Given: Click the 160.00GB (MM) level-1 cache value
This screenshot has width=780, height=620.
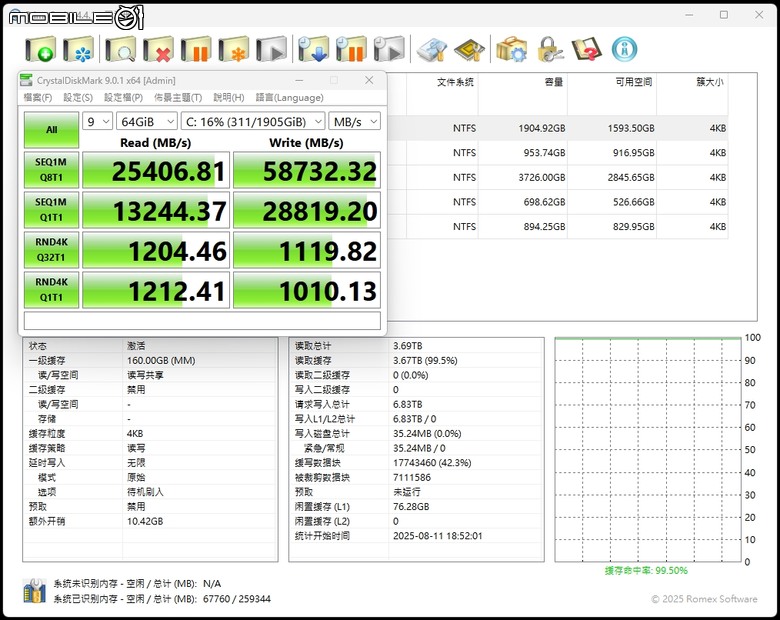Looking at the screenshot, I should 161,360.
